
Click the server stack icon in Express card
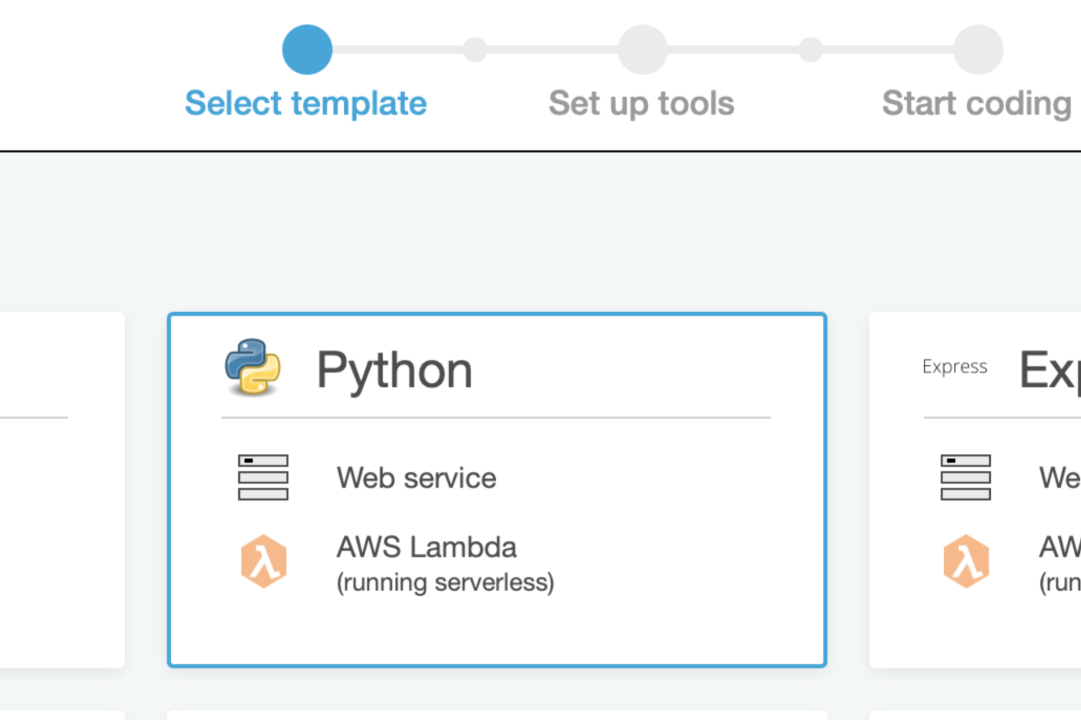pos(966,477)
